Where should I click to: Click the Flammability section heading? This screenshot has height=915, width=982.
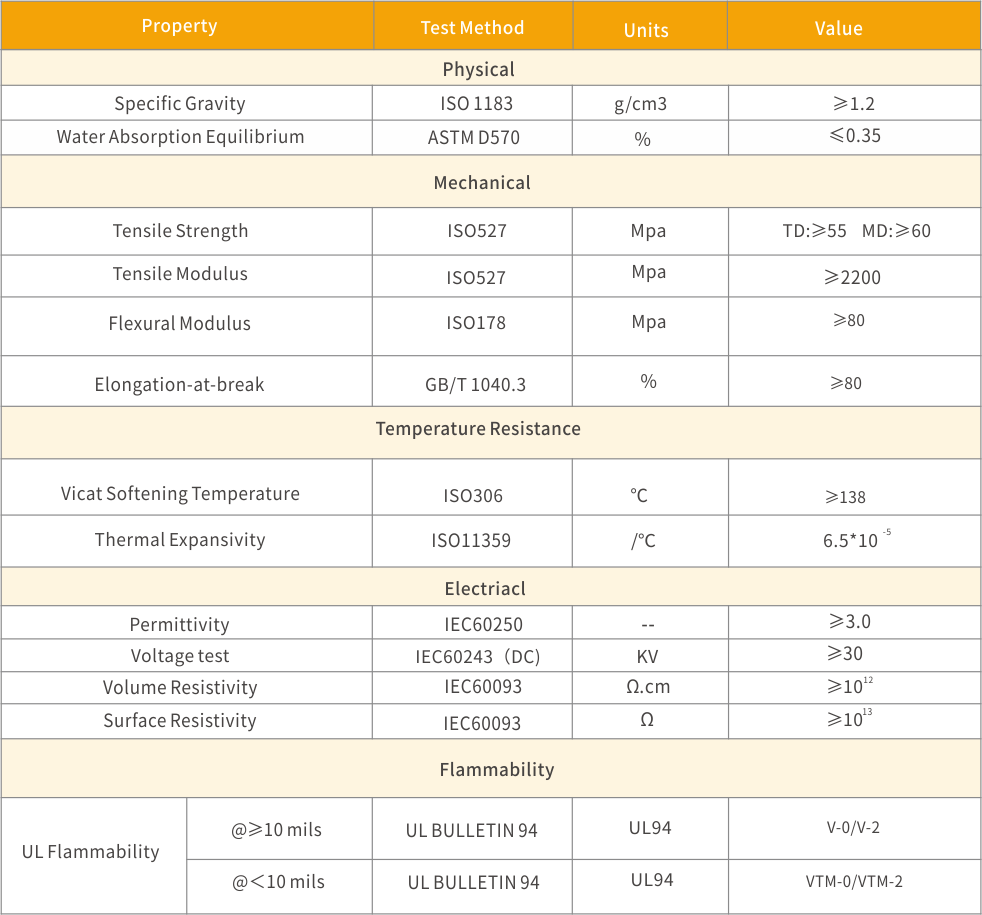coord(496,769)
